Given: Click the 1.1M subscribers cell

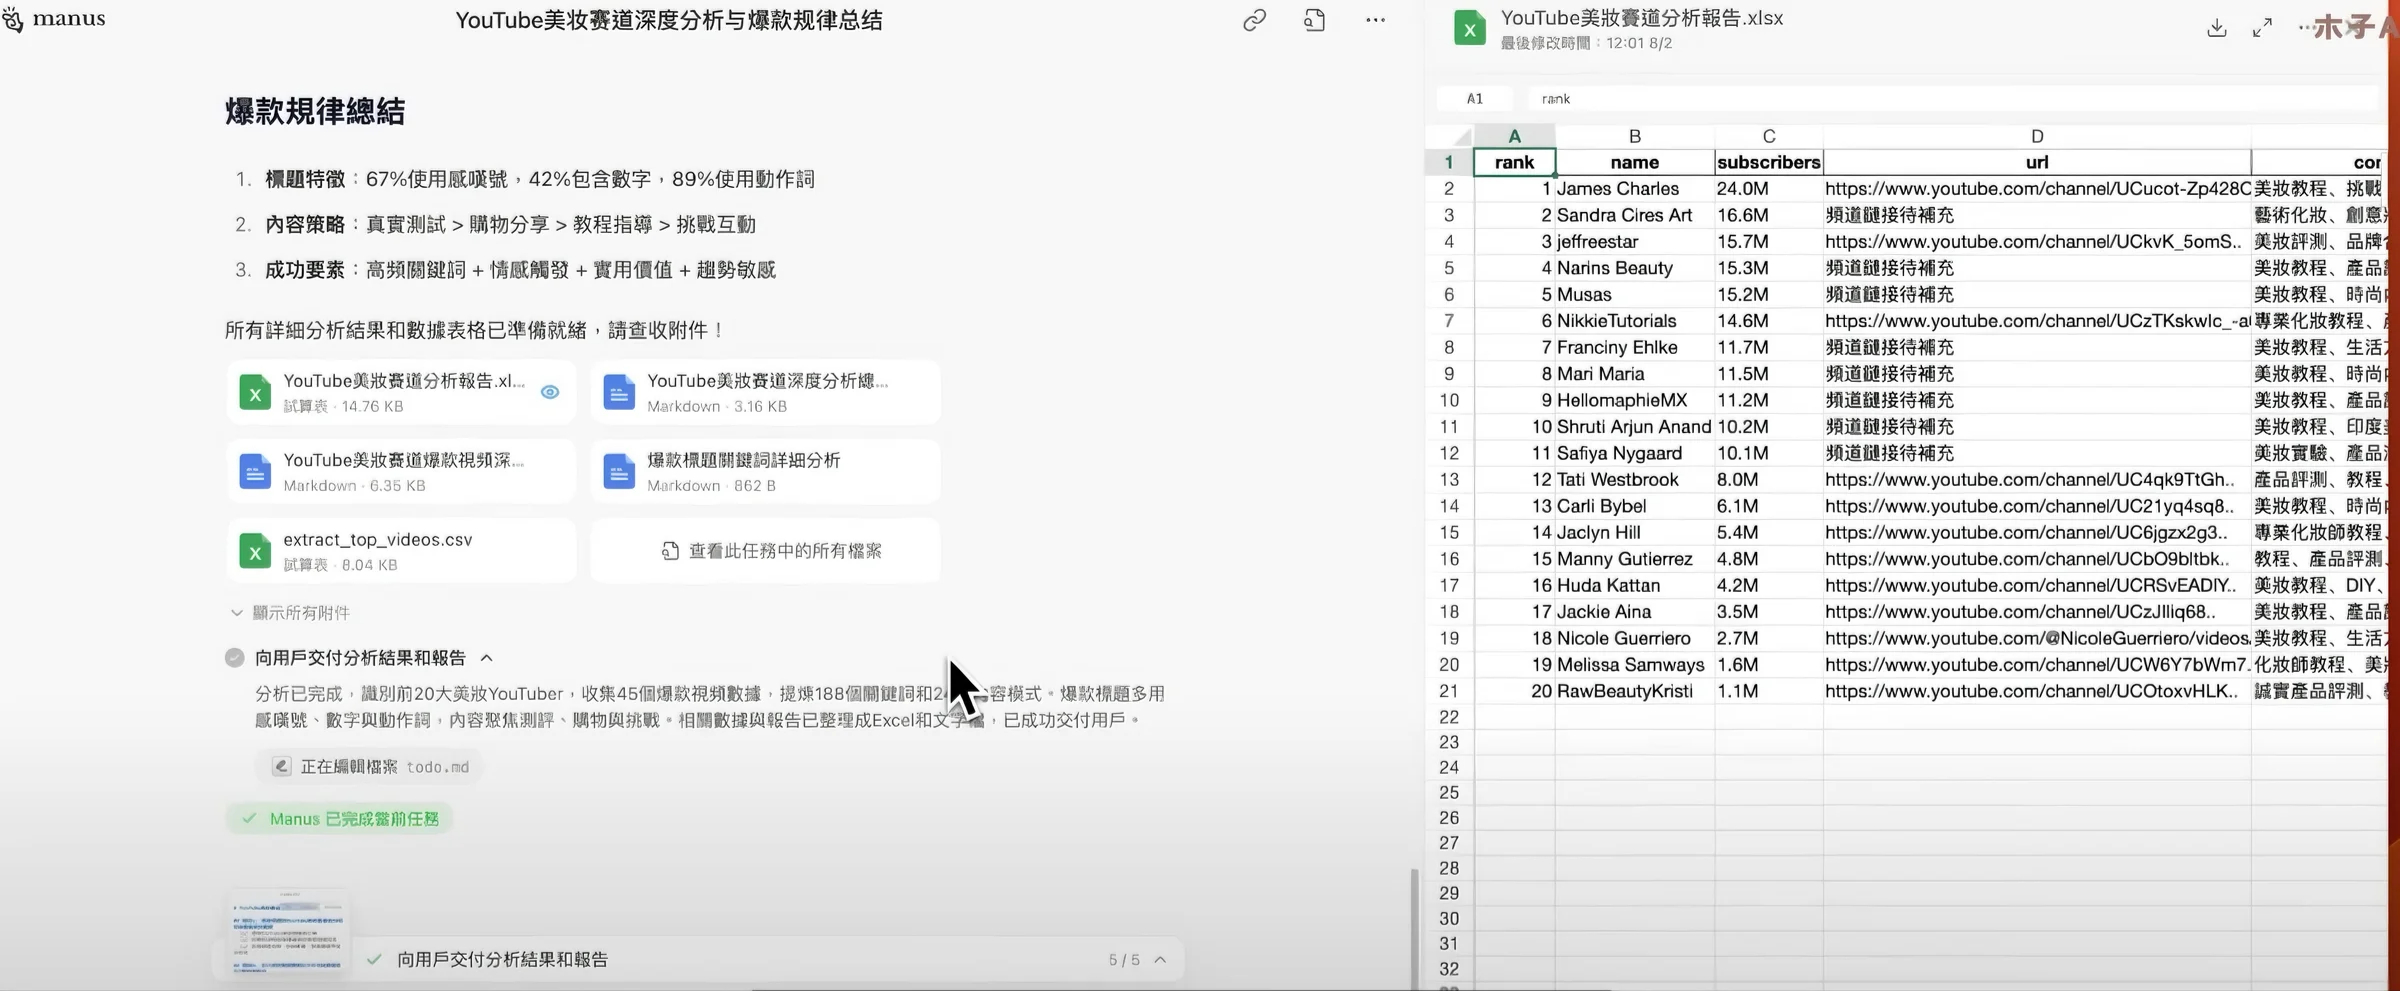Looking at the screenshot, I should click(x=1769, y=691).
